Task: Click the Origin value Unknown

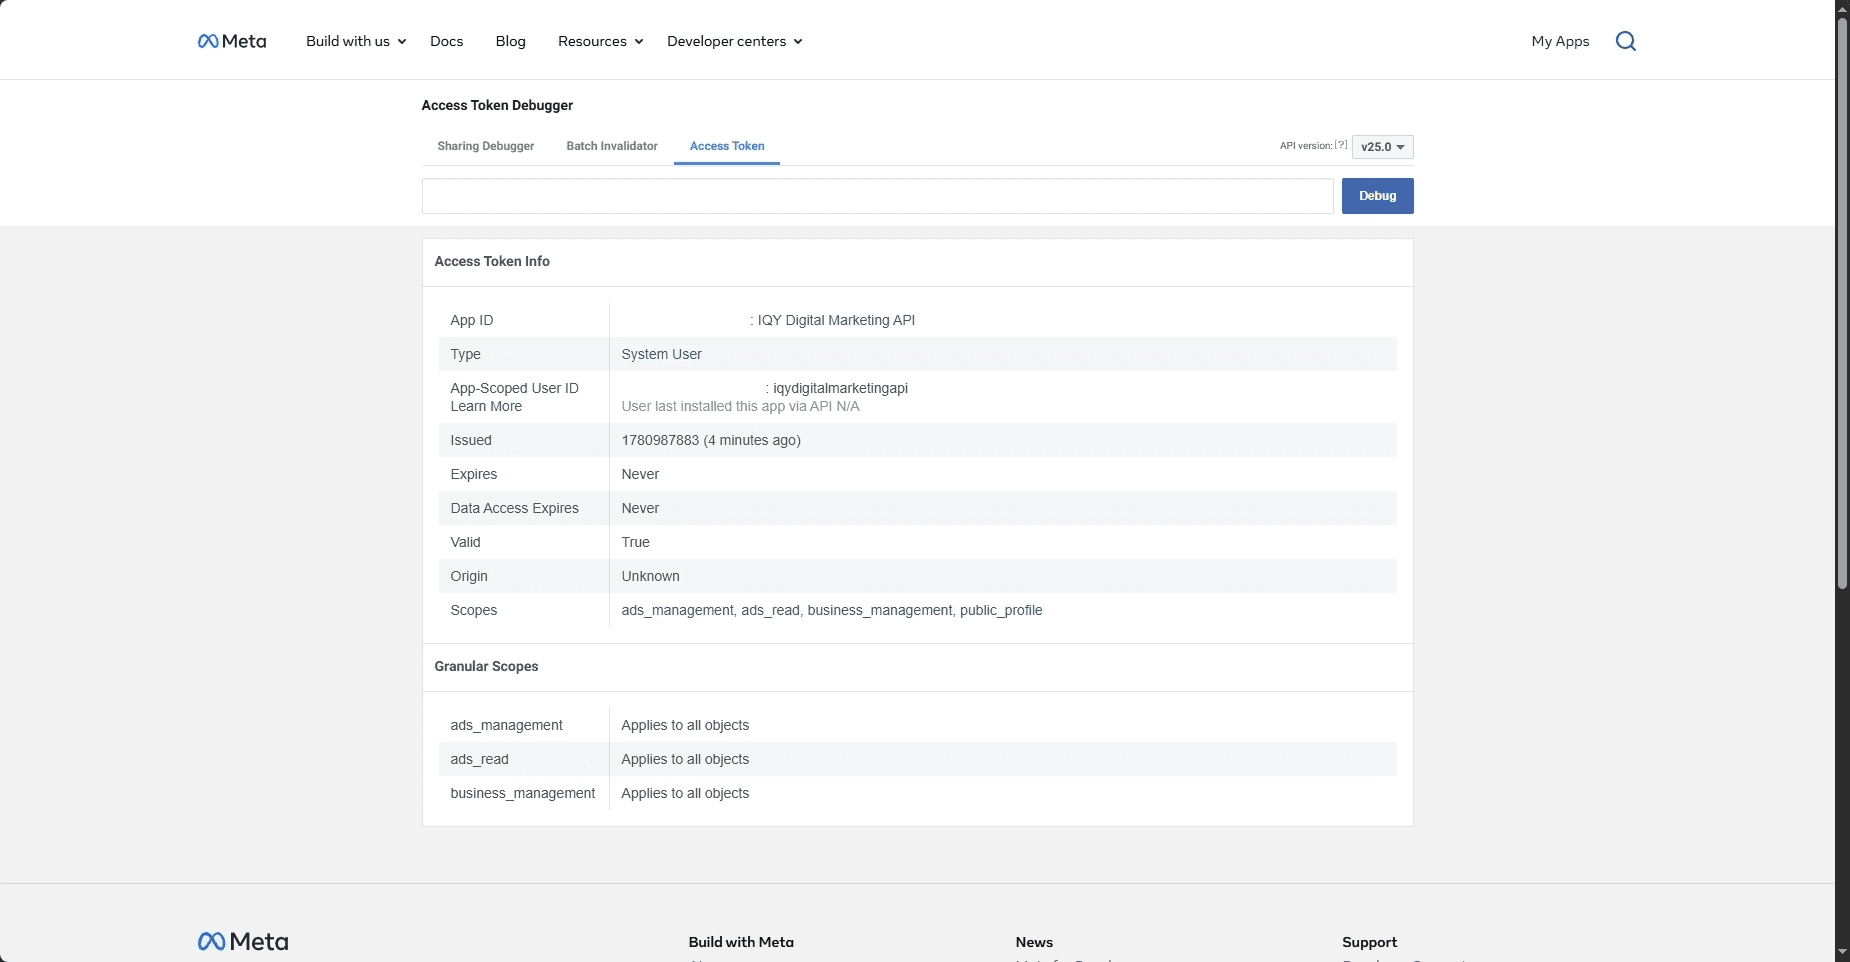Action: (x=650, y=576)
